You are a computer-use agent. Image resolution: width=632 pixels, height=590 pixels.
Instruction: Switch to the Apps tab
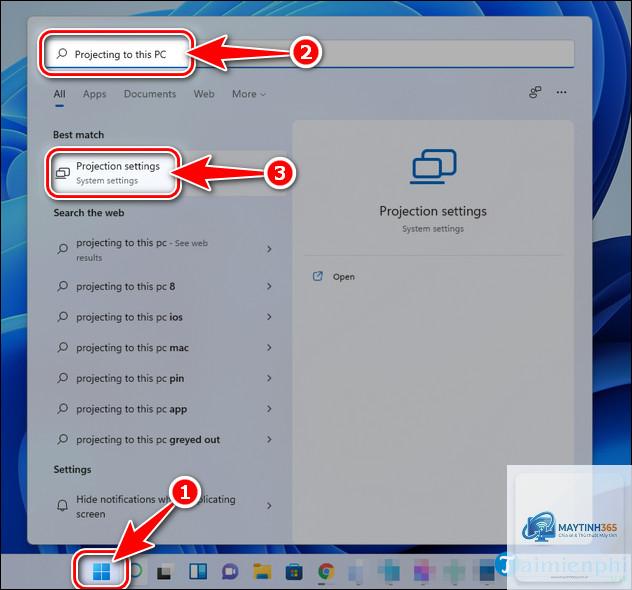tap(94, 94)
